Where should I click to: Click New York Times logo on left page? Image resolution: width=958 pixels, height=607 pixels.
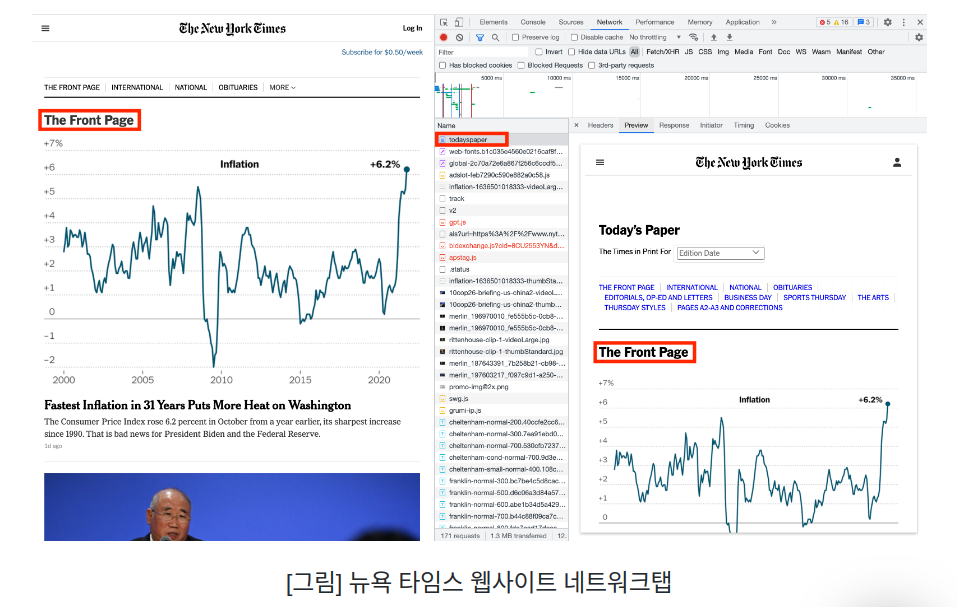click(232, 28)
